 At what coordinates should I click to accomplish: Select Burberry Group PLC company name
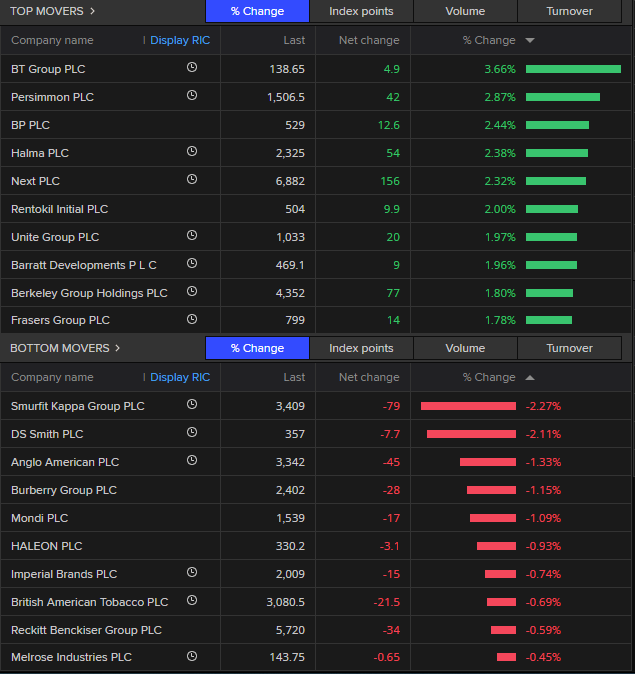click(64, 490)
